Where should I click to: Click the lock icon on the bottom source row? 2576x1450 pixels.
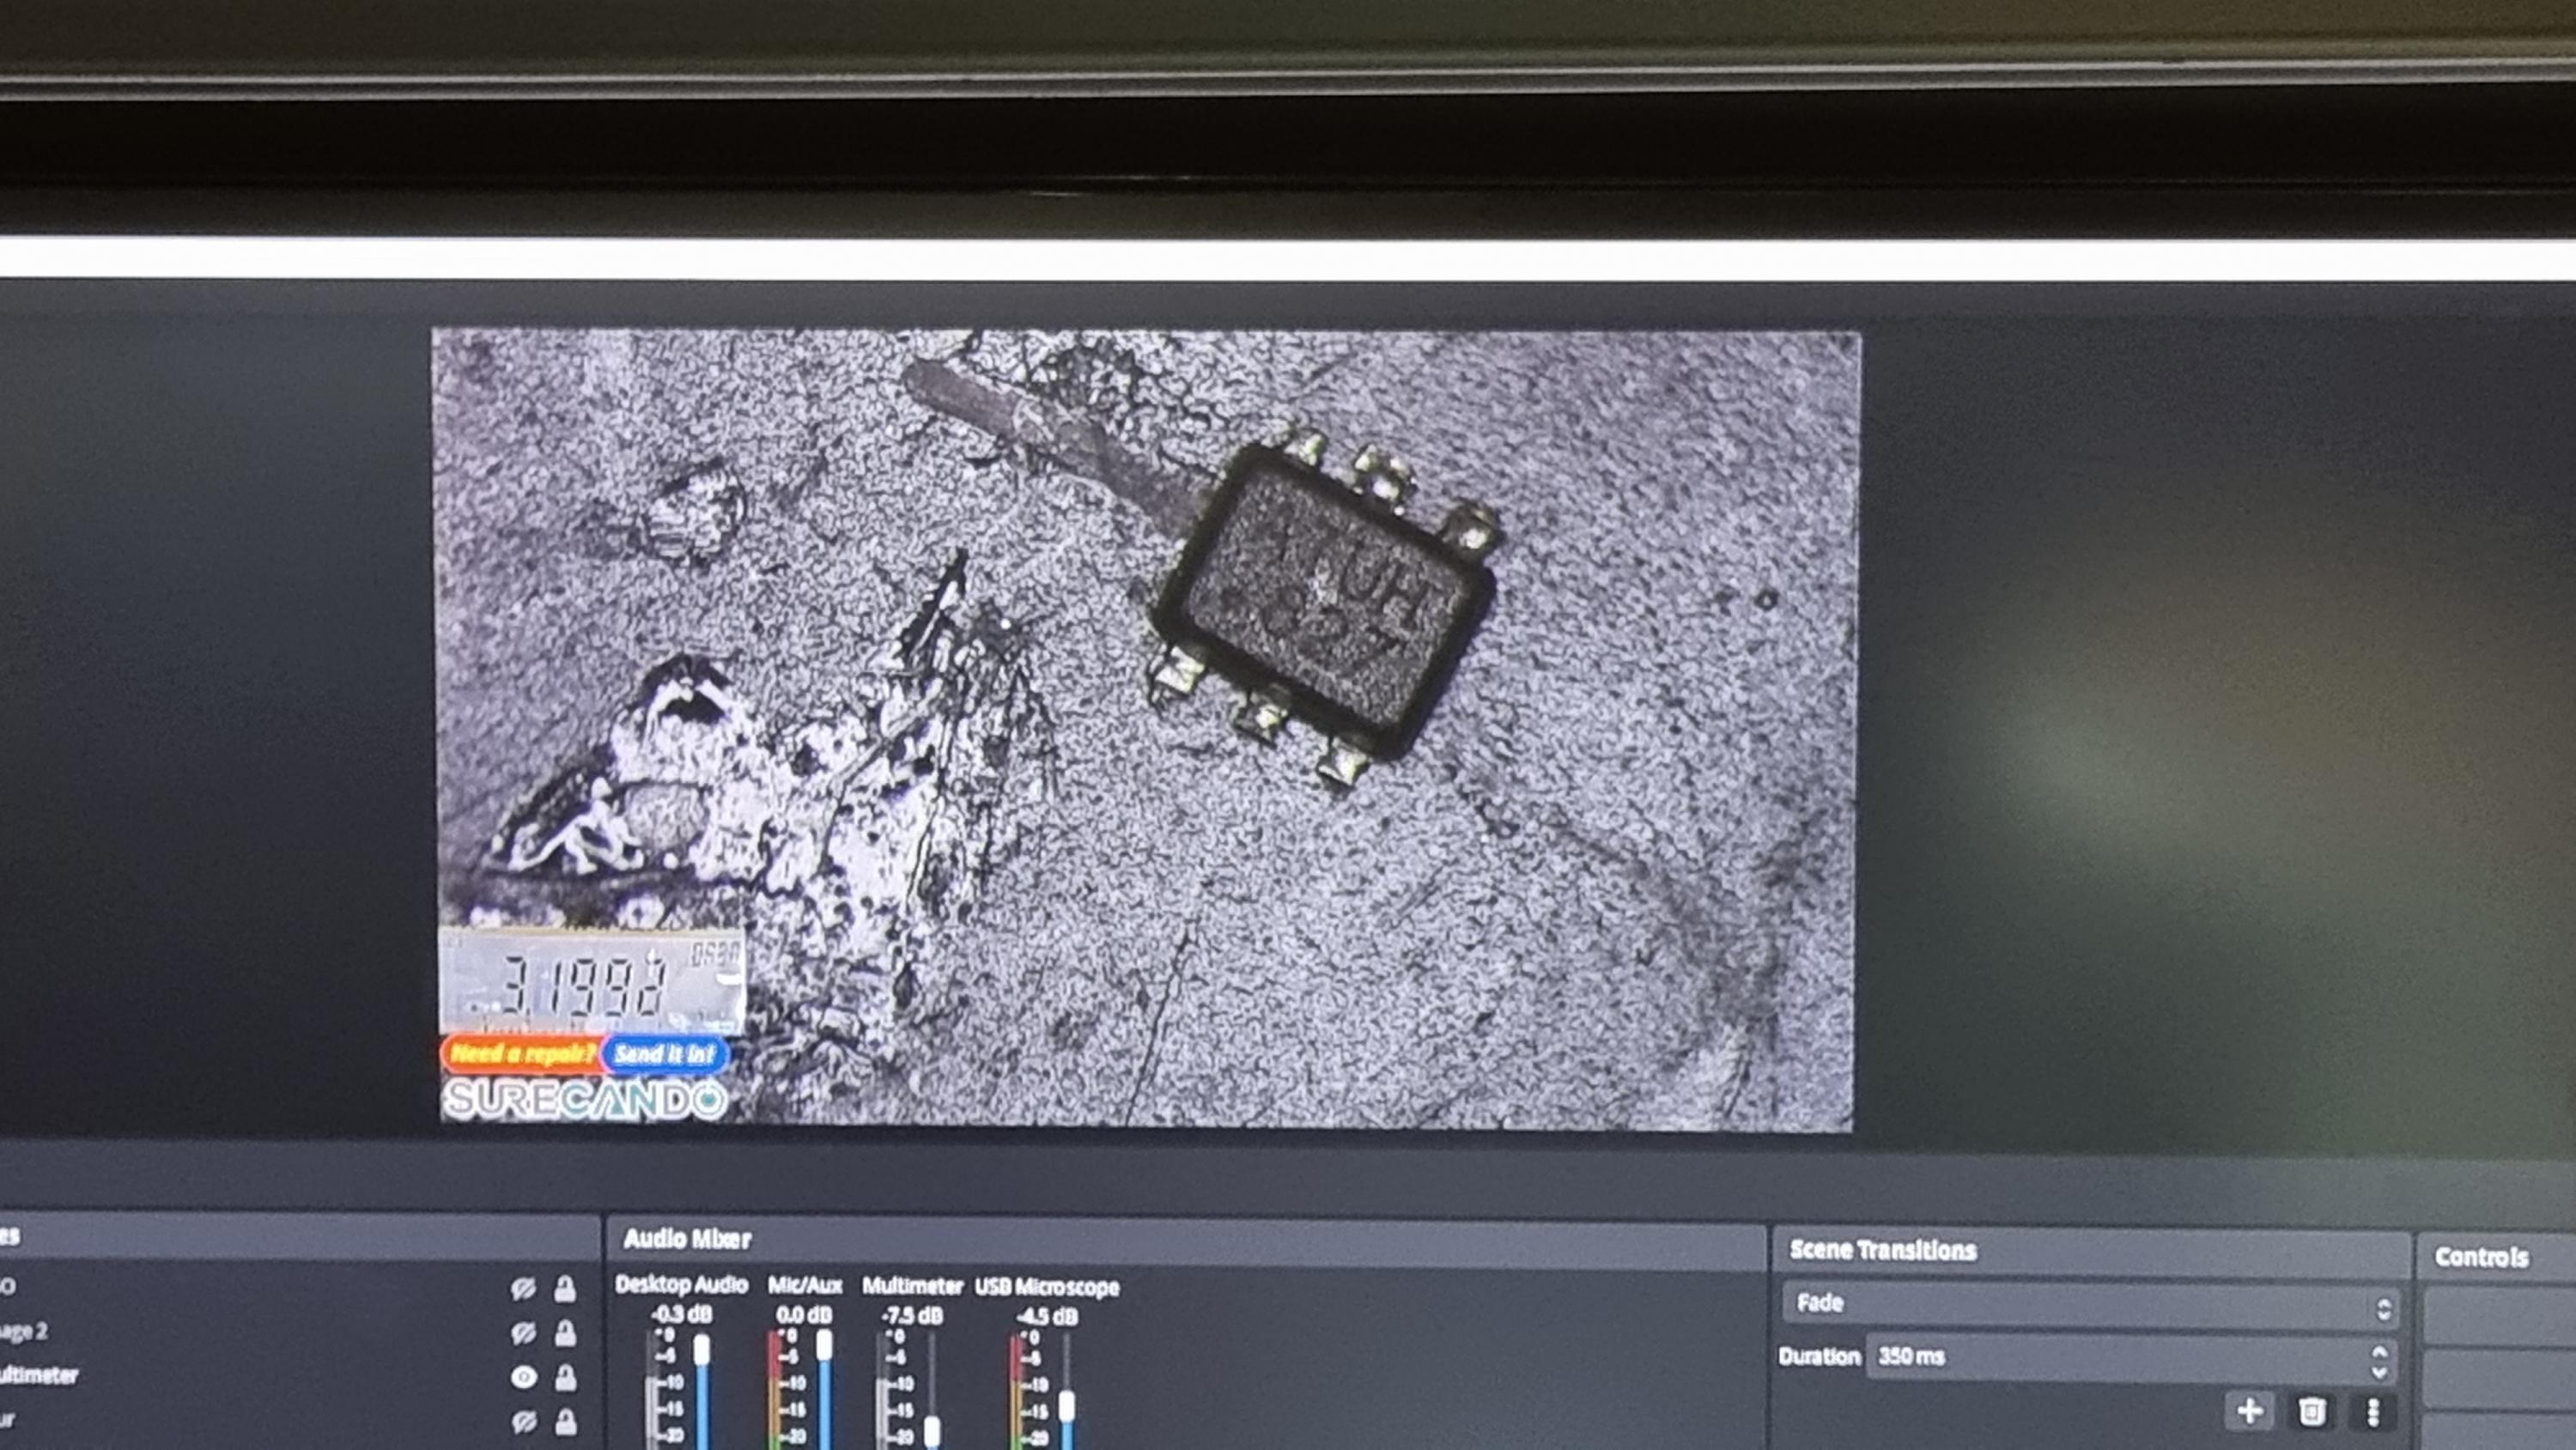[x=566, y=1421]
